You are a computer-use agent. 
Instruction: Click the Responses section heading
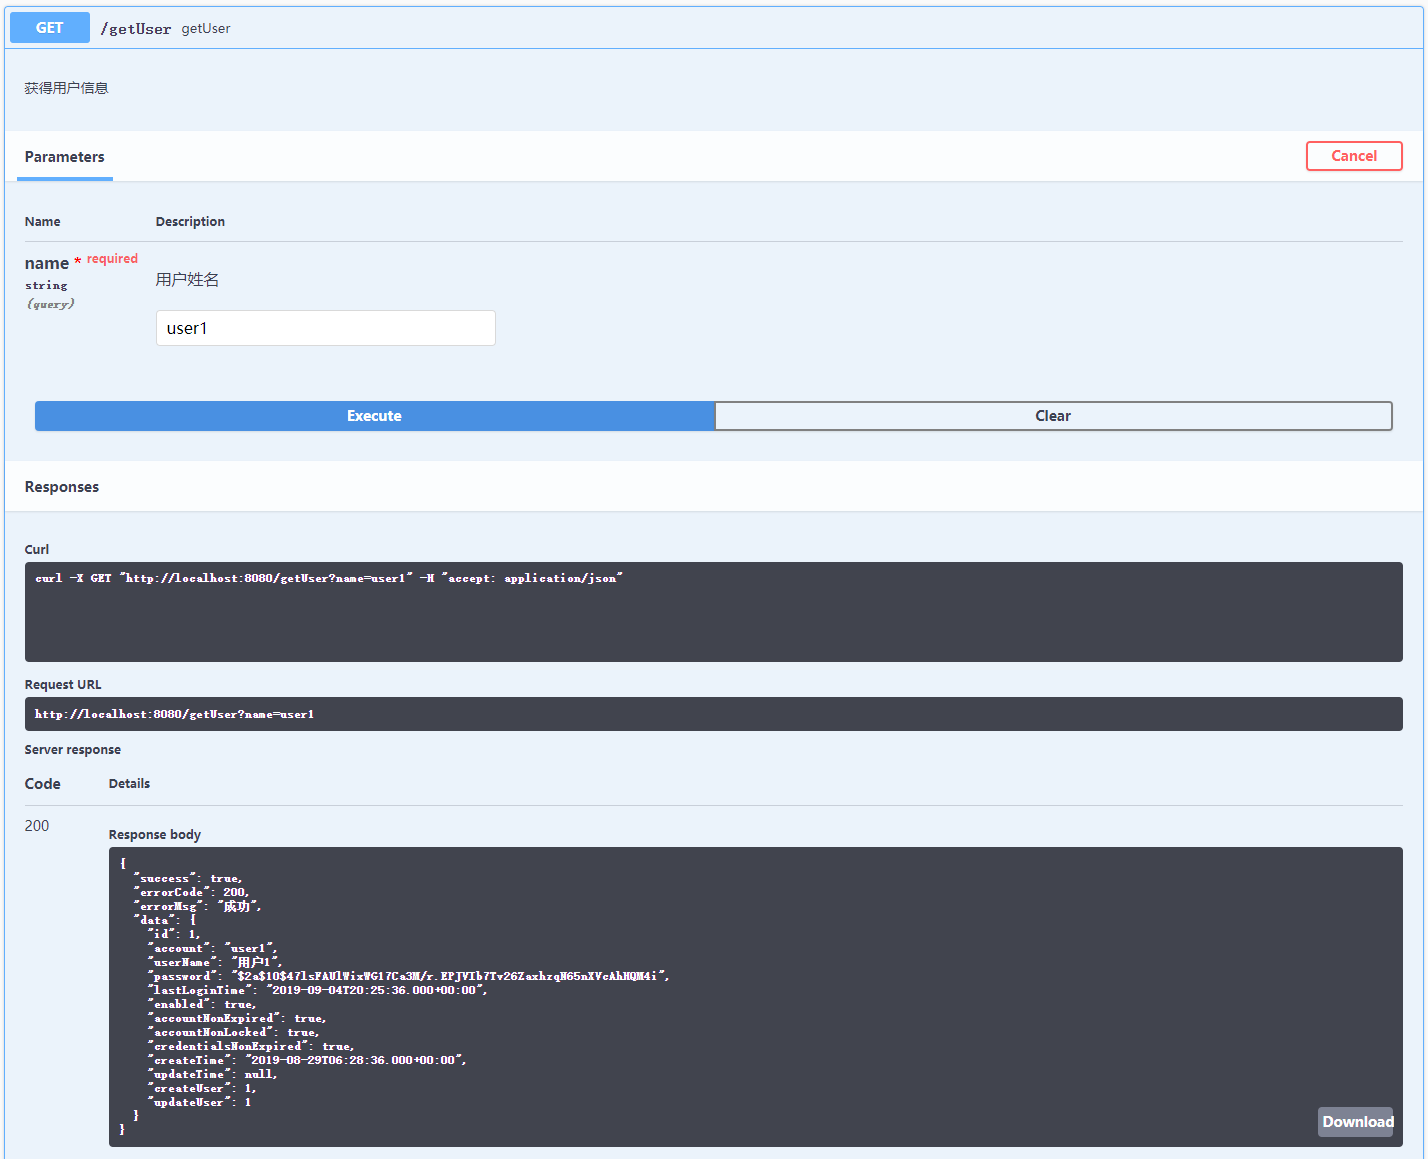pyautogui.click(x=61, y=487)
